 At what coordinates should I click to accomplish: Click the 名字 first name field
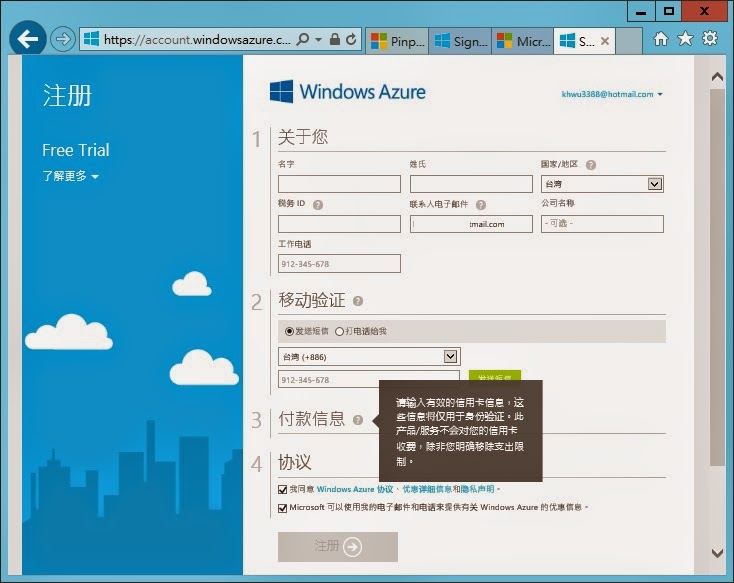[x=339, y=184]
